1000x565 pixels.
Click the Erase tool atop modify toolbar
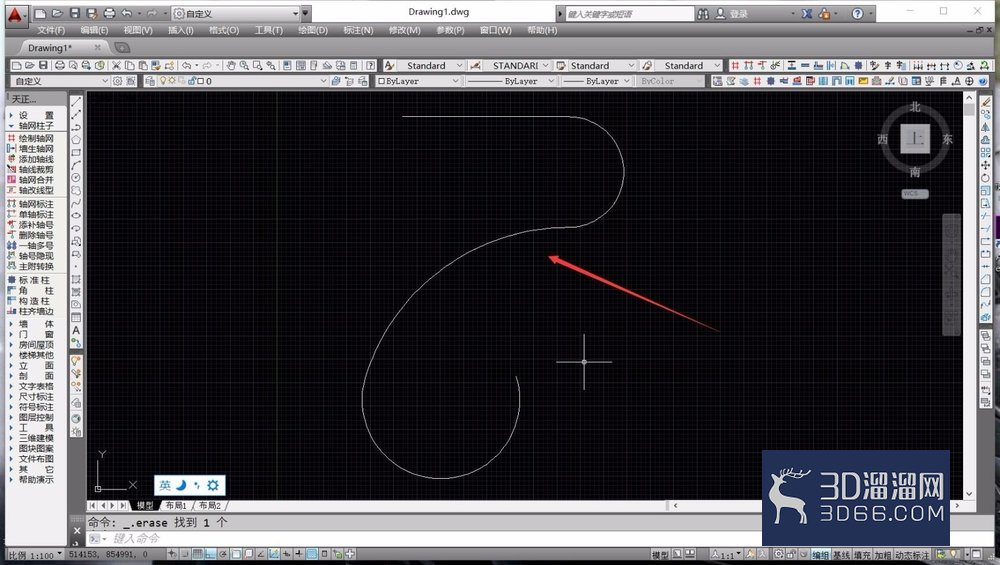[x=985, y=101]
